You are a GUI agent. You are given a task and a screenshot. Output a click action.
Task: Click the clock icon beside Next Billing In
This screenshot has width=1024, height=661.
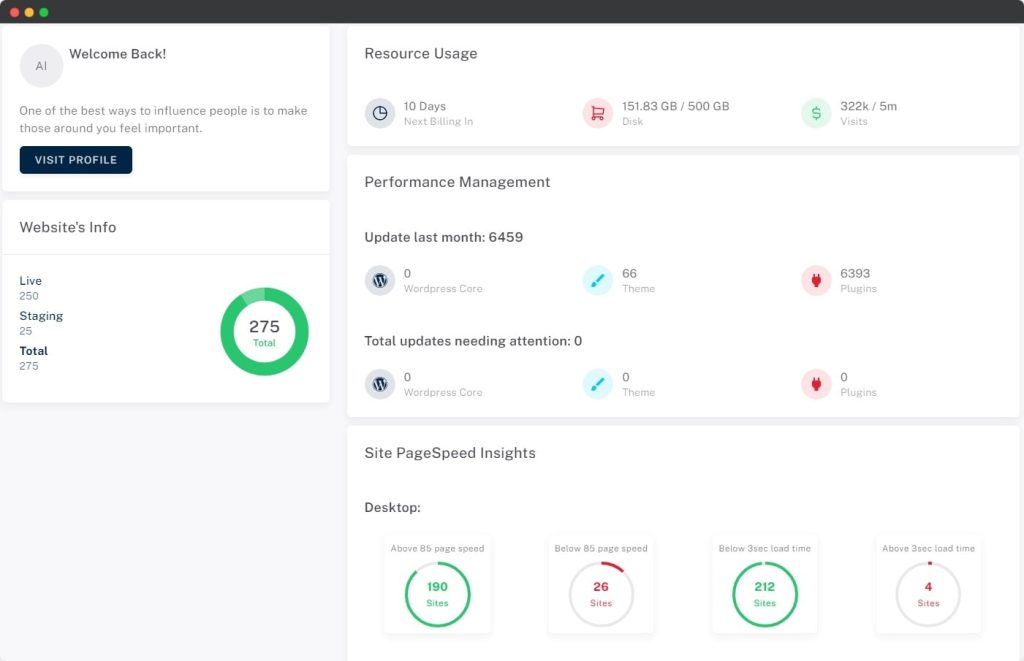click(x=380, y=113)
